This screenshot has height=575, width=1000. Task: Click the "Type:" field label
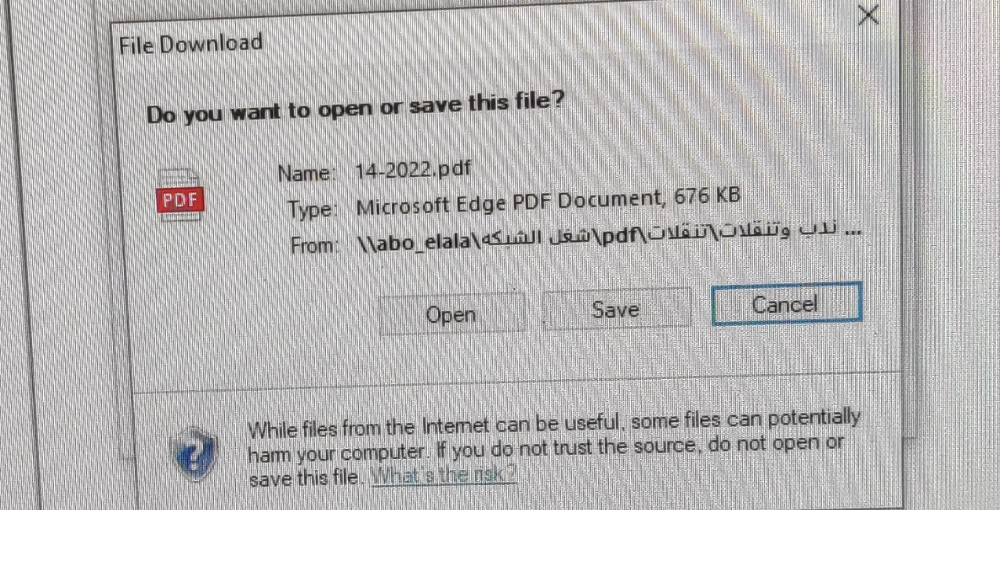tap(312, 208)
